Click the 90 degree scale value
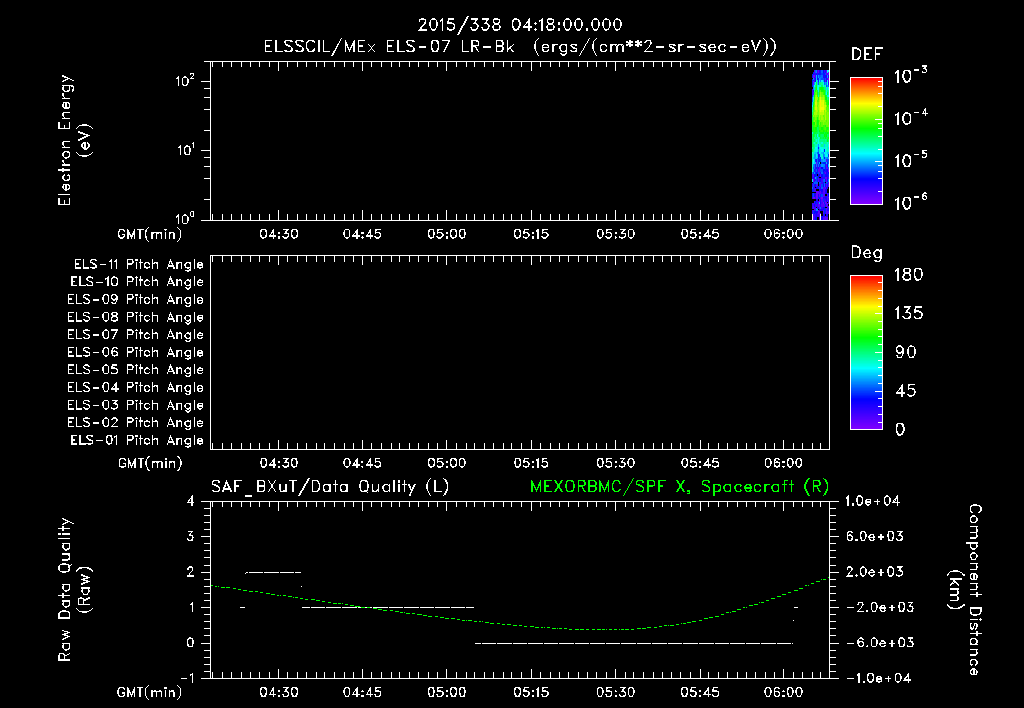Screen dimensions: 1024x708 (906, 352)
